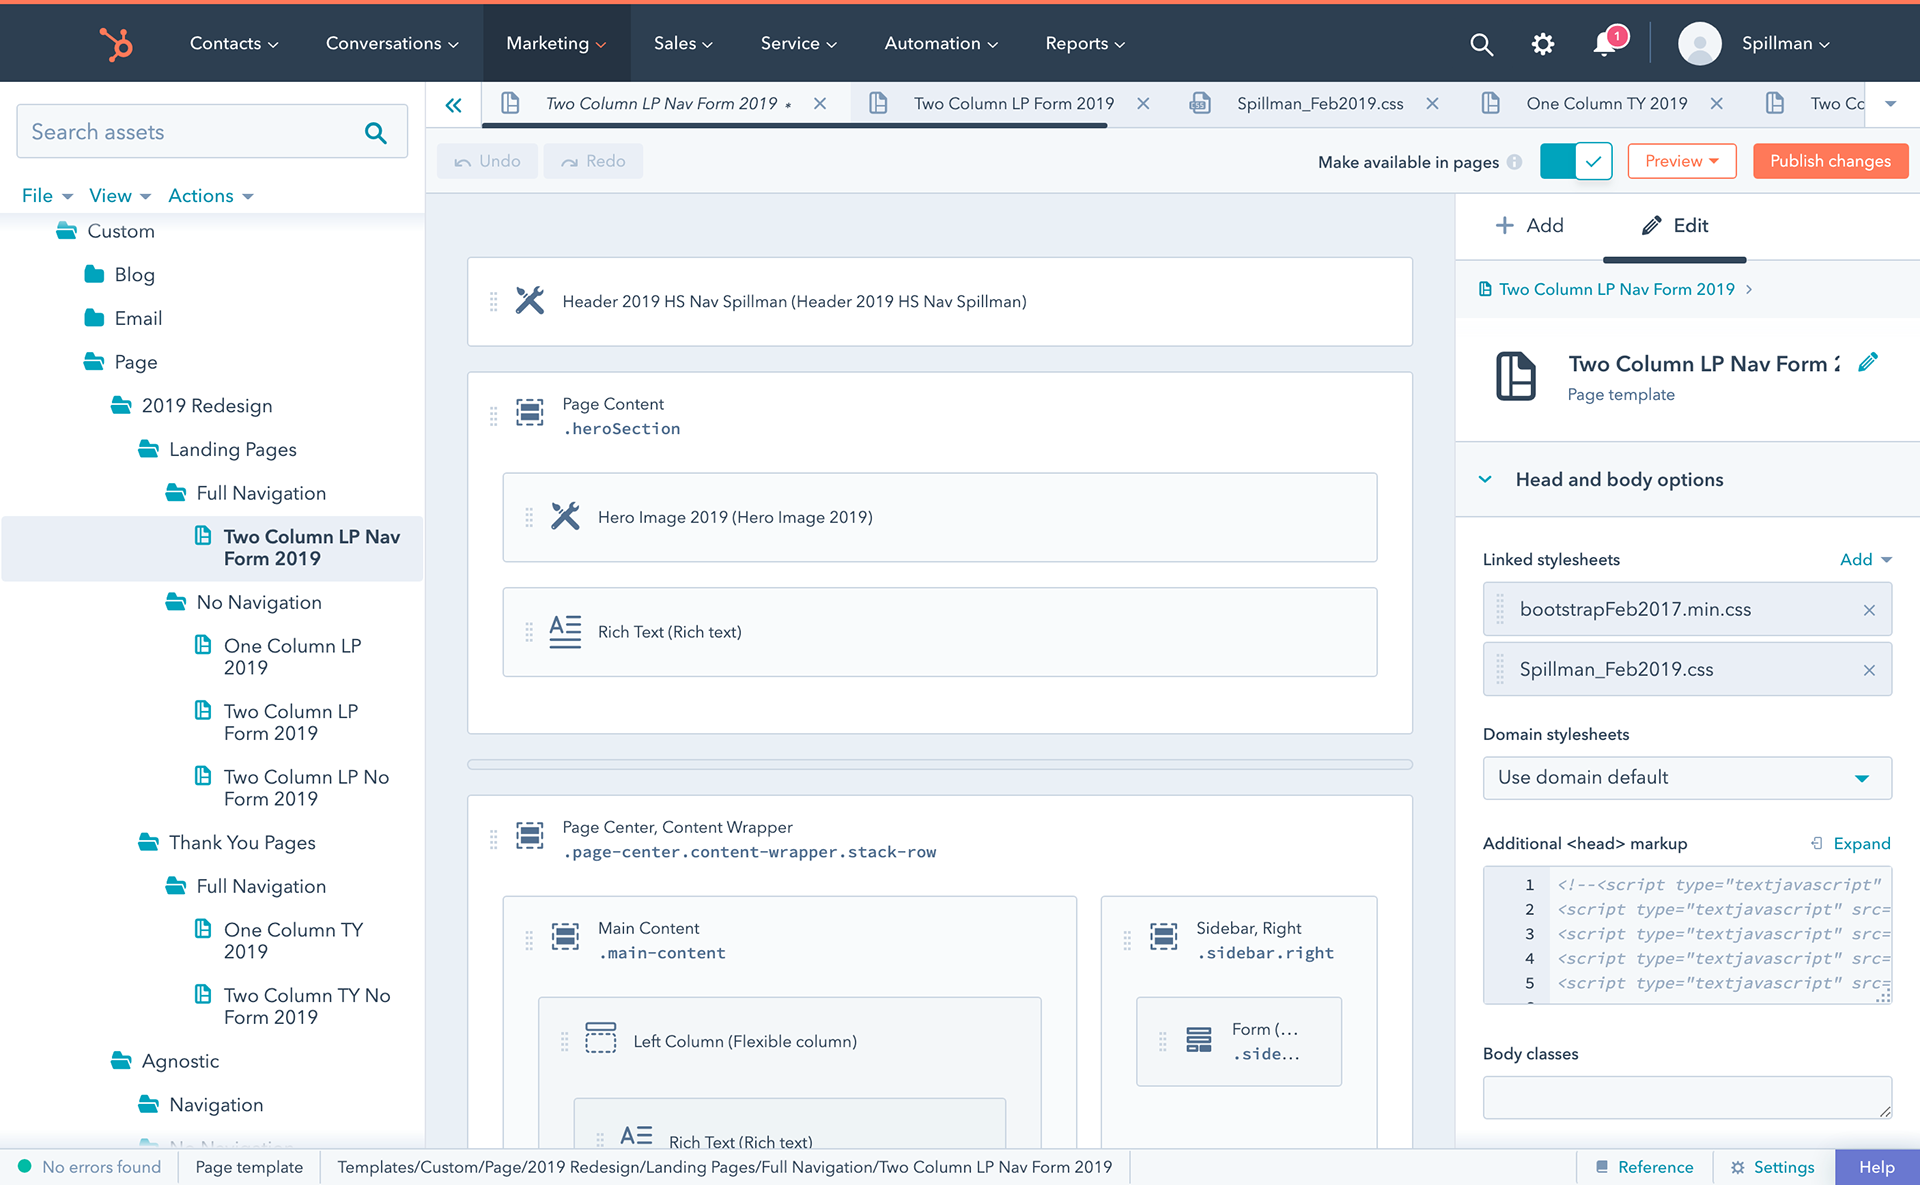Open the Domain stylesheets dropdown
The height and width of the screenshot is (1185, 1920).
point(1687,778)
